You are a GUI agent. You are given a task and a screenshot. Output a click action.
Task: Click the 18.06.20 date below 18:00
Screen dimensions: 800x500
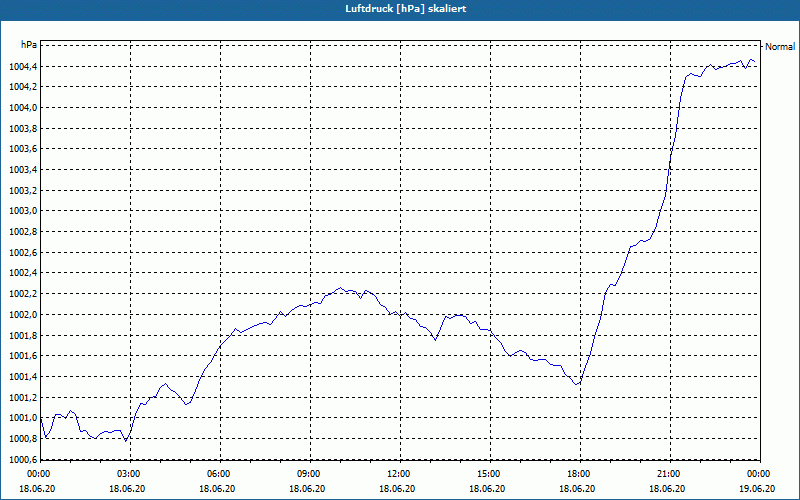click(x=577, y=488)
